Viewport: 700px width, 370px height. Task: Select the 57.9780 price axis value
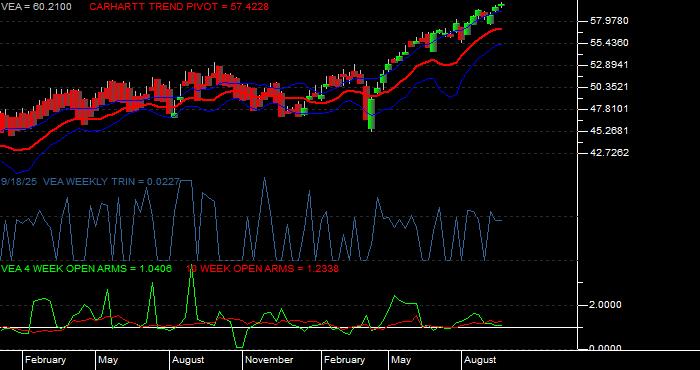[609, 21]
